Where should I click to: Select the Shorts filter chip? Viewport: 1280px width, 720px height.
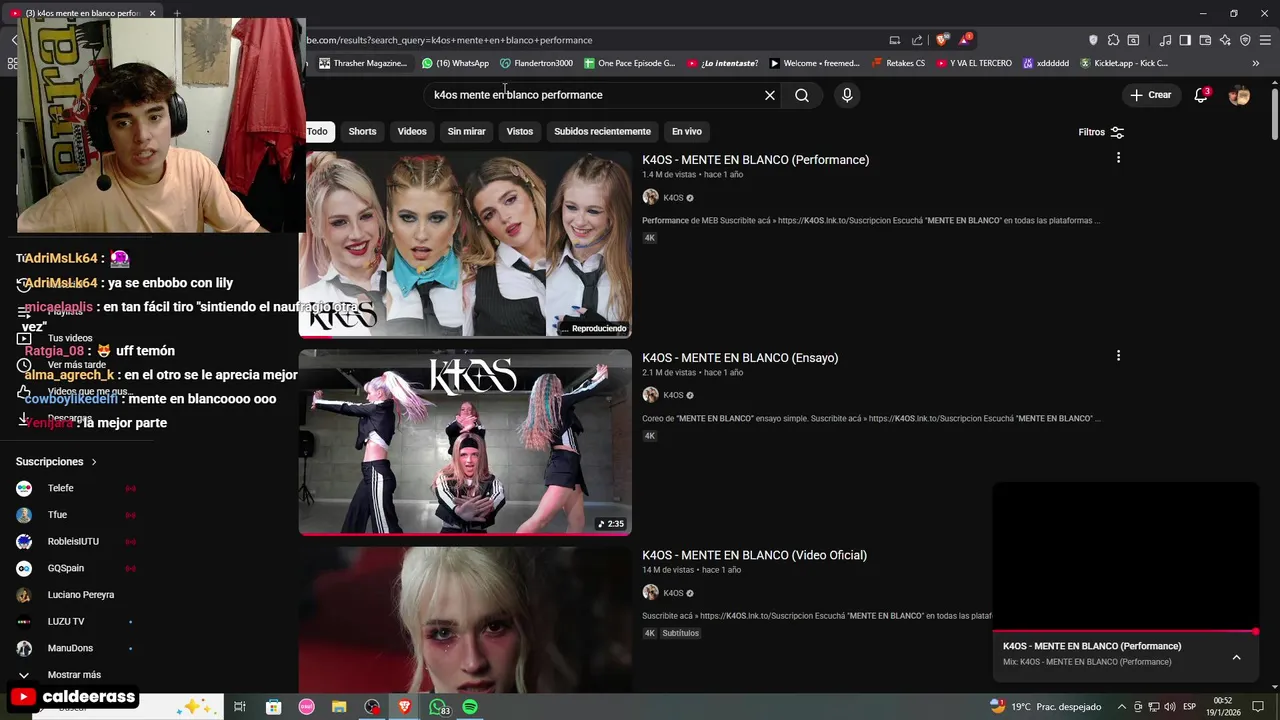pos(362,131)
